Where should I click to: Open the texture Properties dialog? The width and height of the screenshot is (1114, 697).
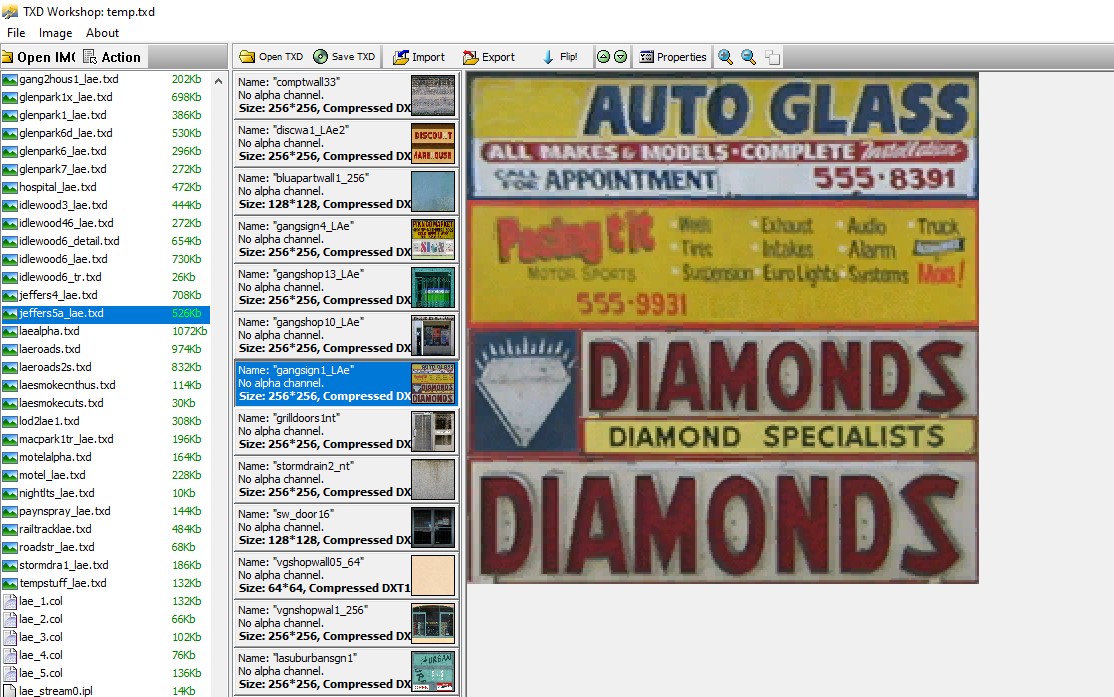(x=673, y=57)
